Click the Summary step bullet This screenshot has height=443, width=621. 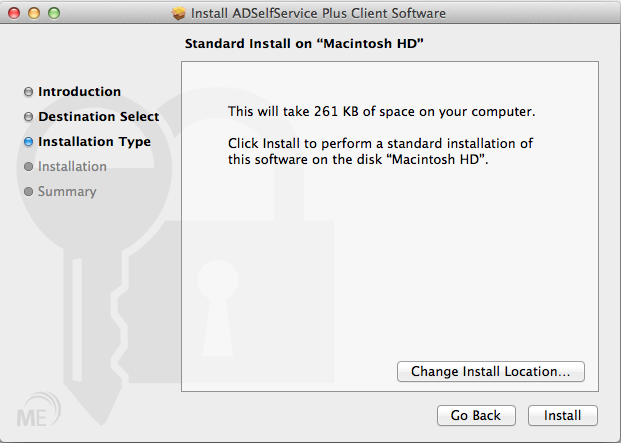tap(29, 192)
